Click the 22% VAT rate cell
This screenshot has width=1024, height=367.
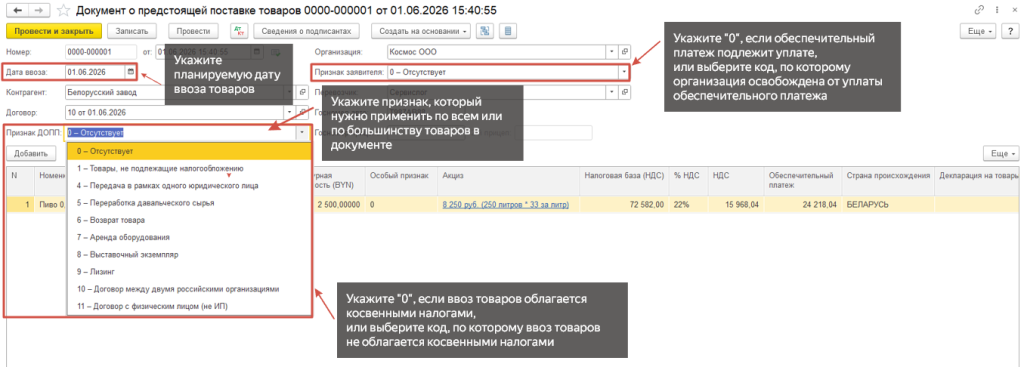click(x=688, y=204)
